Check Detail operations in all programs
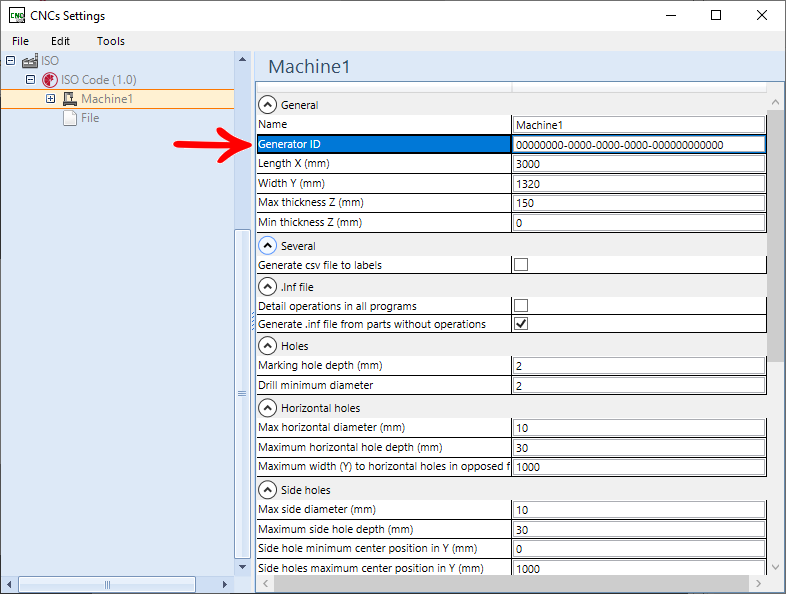This screenshot has height=603, width=786. [x=520, y=305]
